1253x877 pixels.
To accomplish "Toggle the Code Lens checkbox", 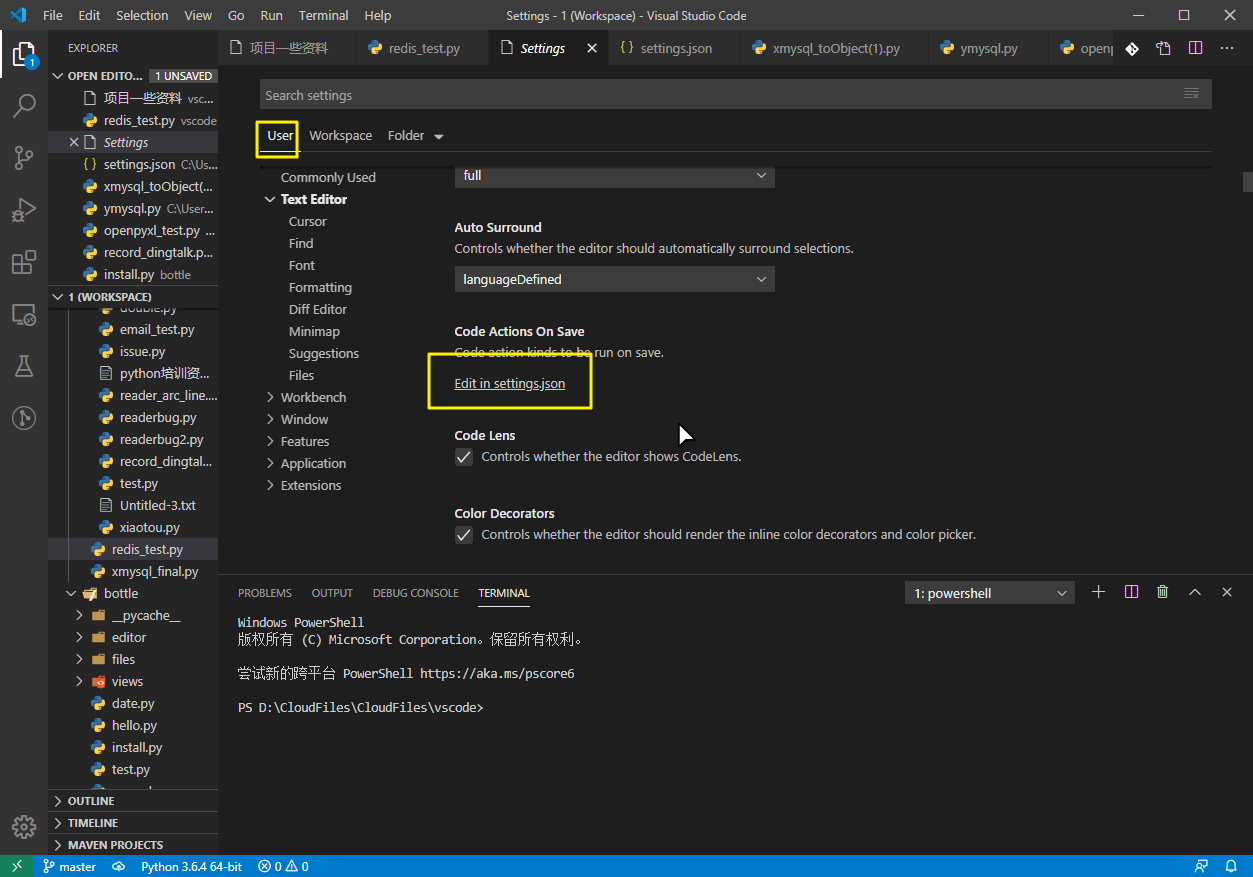I will (x=464, y=456).
